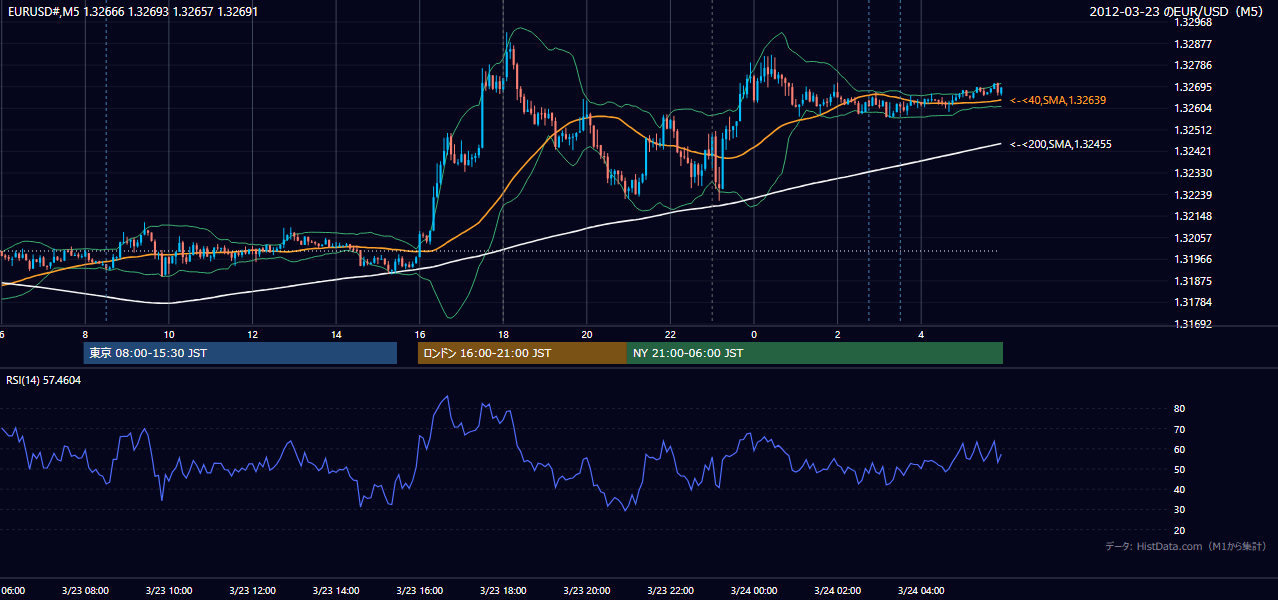The width and height of the screenshot is (1278, 600).
Task: Click RSI scale value 80
Action: click(1179, 409)
